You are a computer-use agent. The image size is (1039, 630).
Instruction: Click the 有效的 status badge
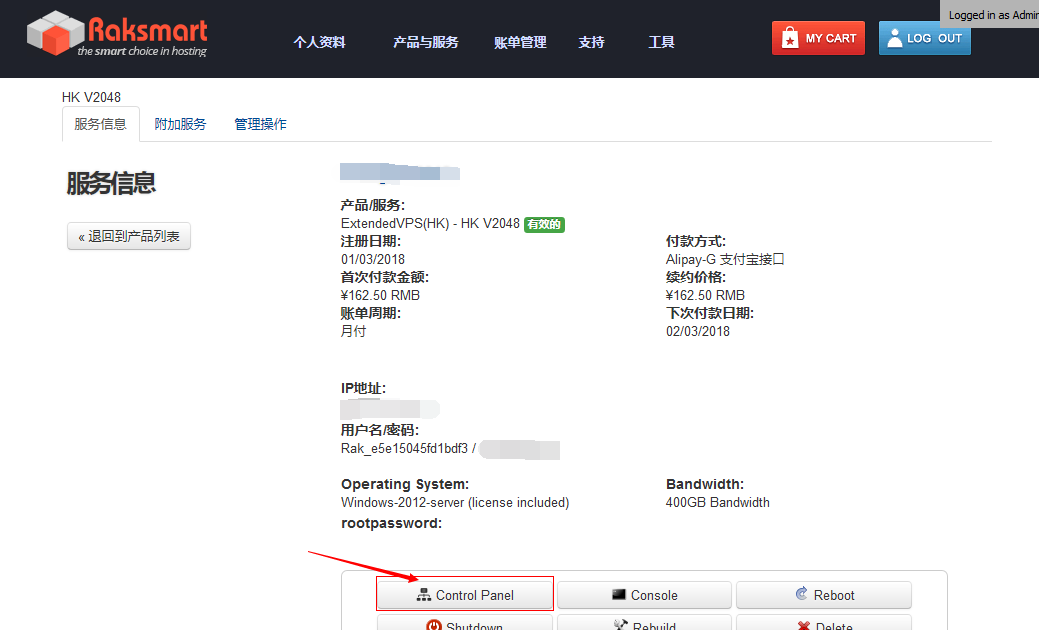pyautogui.click(x=544, y=225)
